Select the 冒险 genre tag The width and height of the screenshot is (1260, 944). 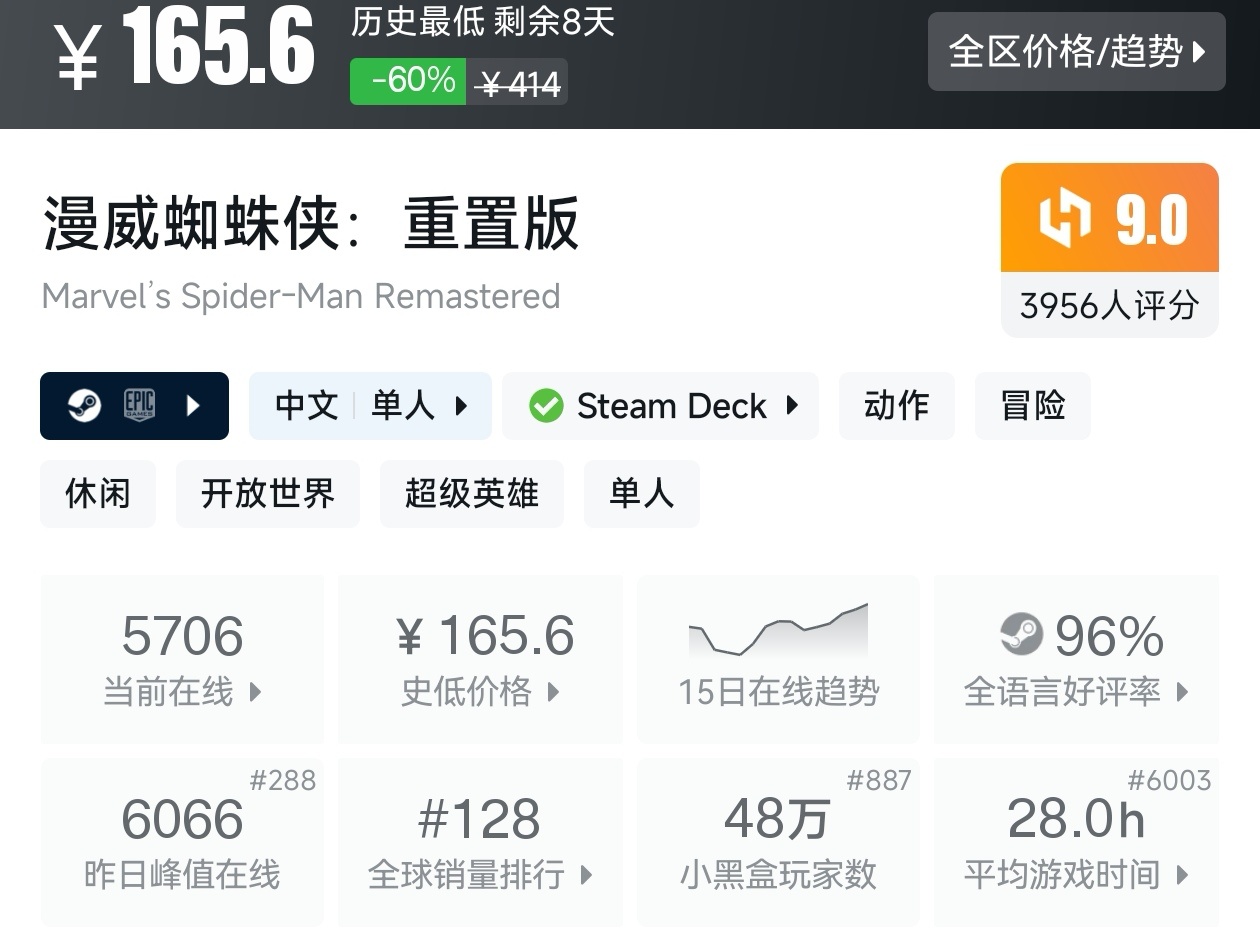pyautogui.click(x=1033, y=406)
